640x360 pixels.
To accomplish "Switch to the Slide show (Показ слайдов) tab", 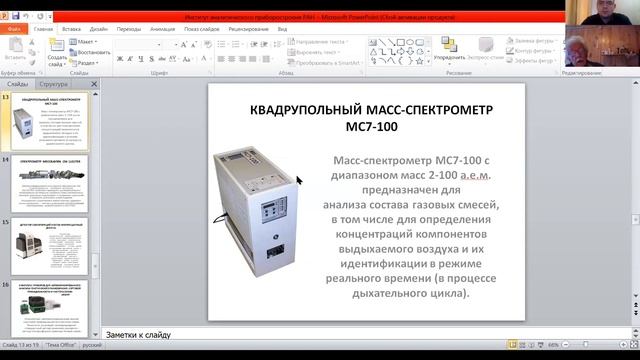I will (x=202, y=29).
